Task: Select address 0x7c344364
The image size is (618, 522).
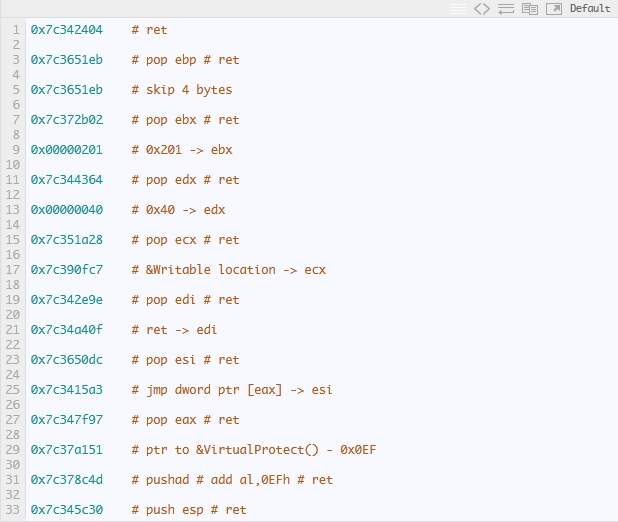Action: pyautogui.click(x=67, y=180)
